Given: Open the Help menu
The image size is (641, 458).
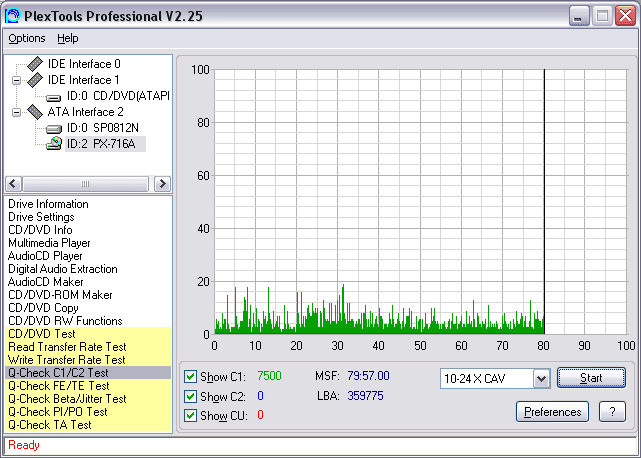Looking at the screenshot, I should pyautogui.click(x=67, y=38).
